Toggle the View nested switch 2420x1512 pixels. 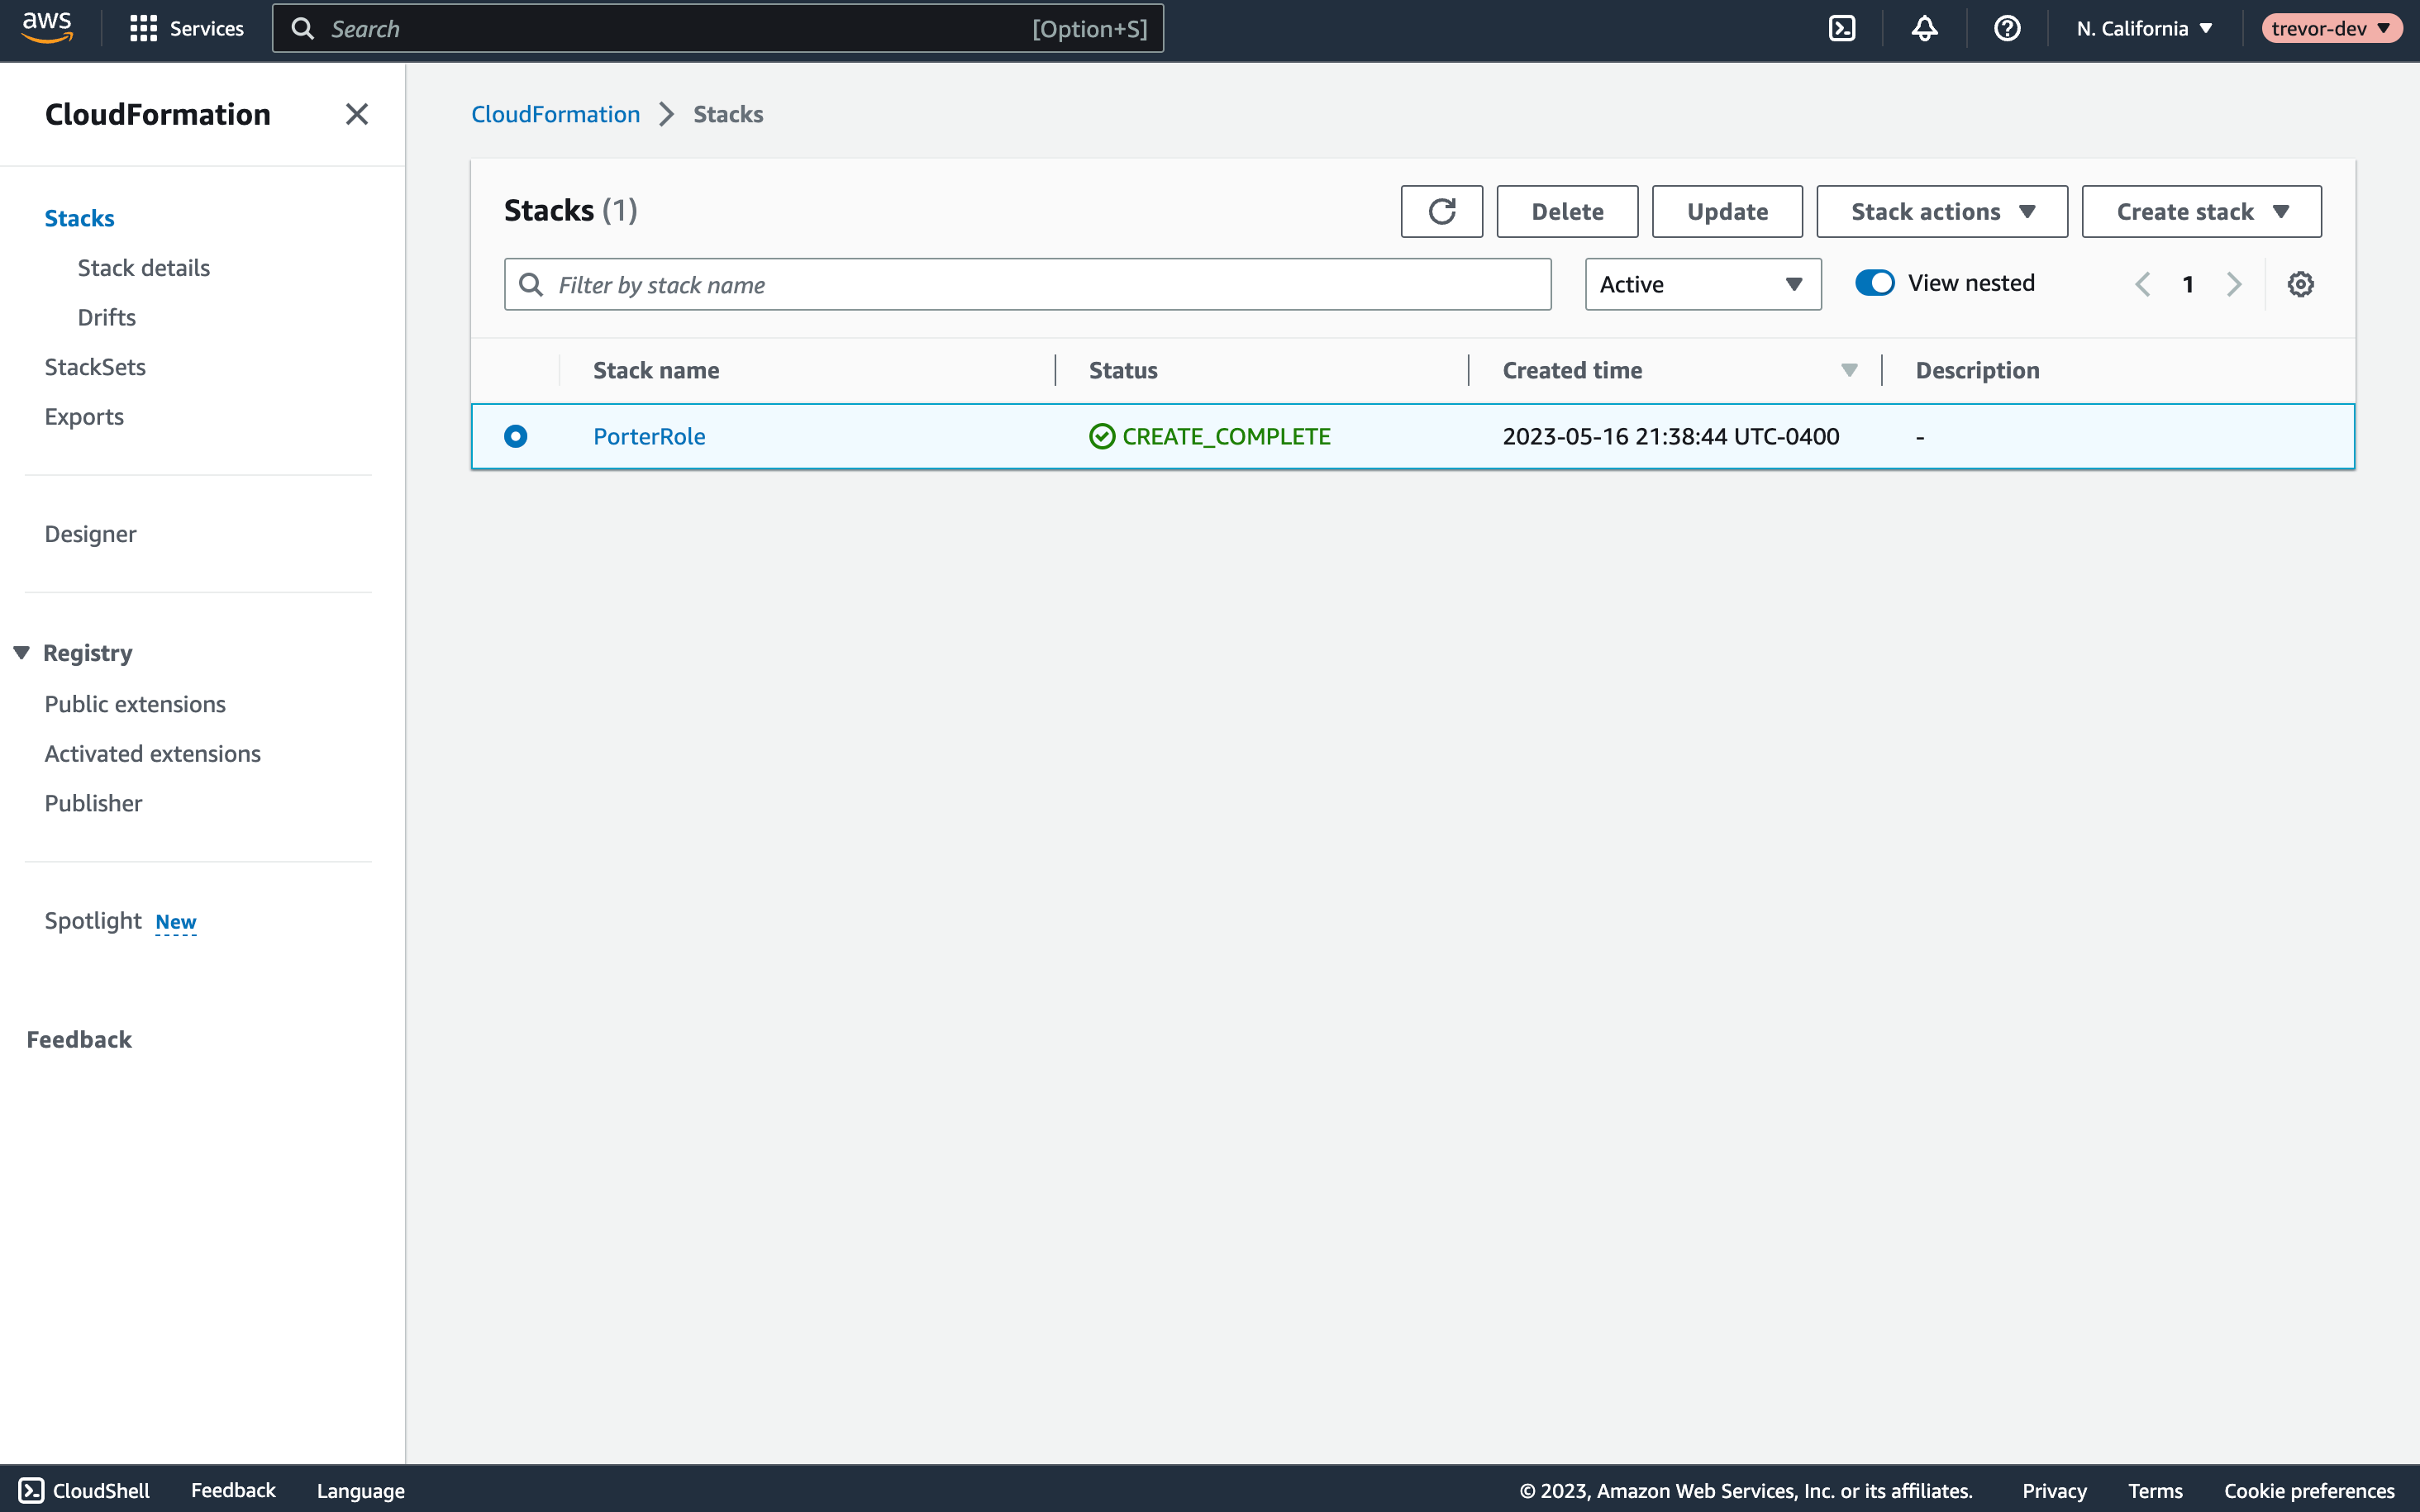click(x=1874, y=283)
